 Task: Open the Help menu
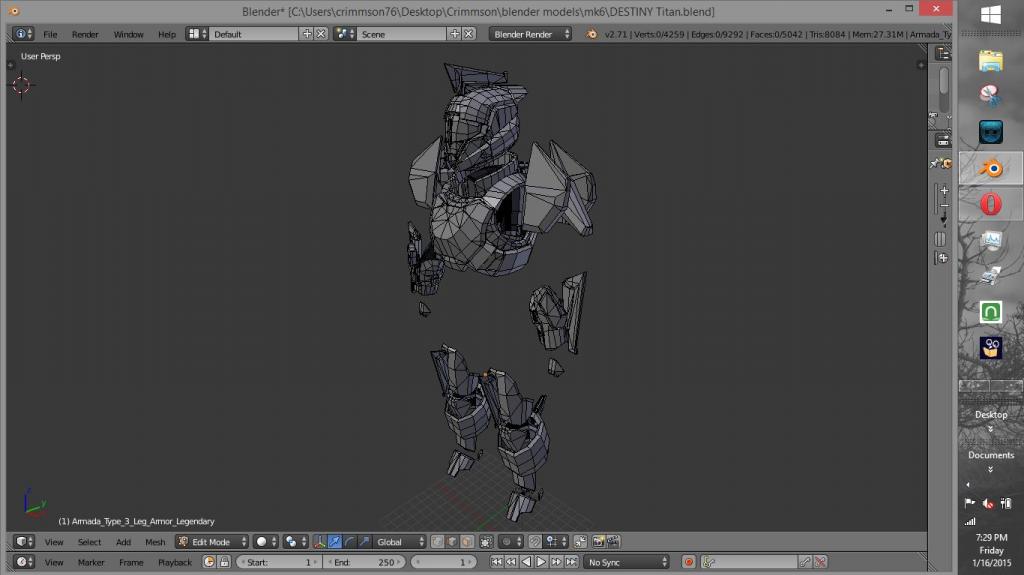pyautogui.click(x=167, y=34)
